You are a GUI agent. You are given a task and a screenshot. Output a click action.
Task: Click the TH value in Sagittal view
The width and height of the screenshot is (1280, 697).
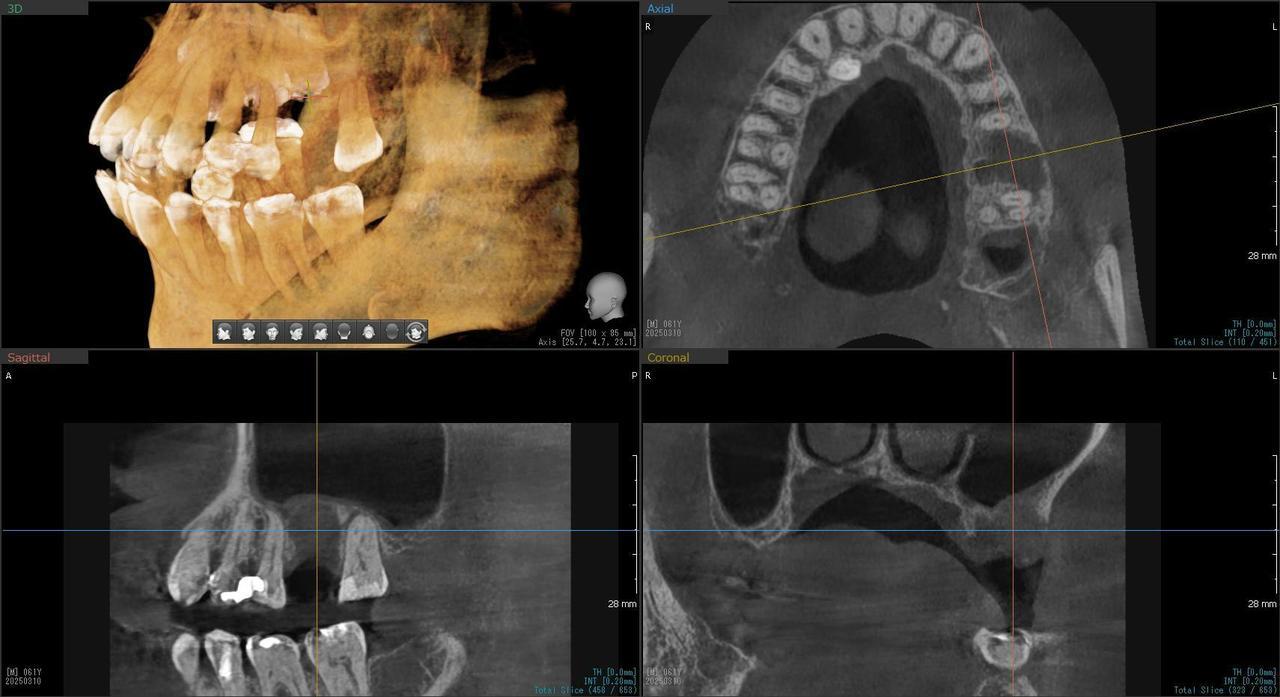[x=606, y=672]
